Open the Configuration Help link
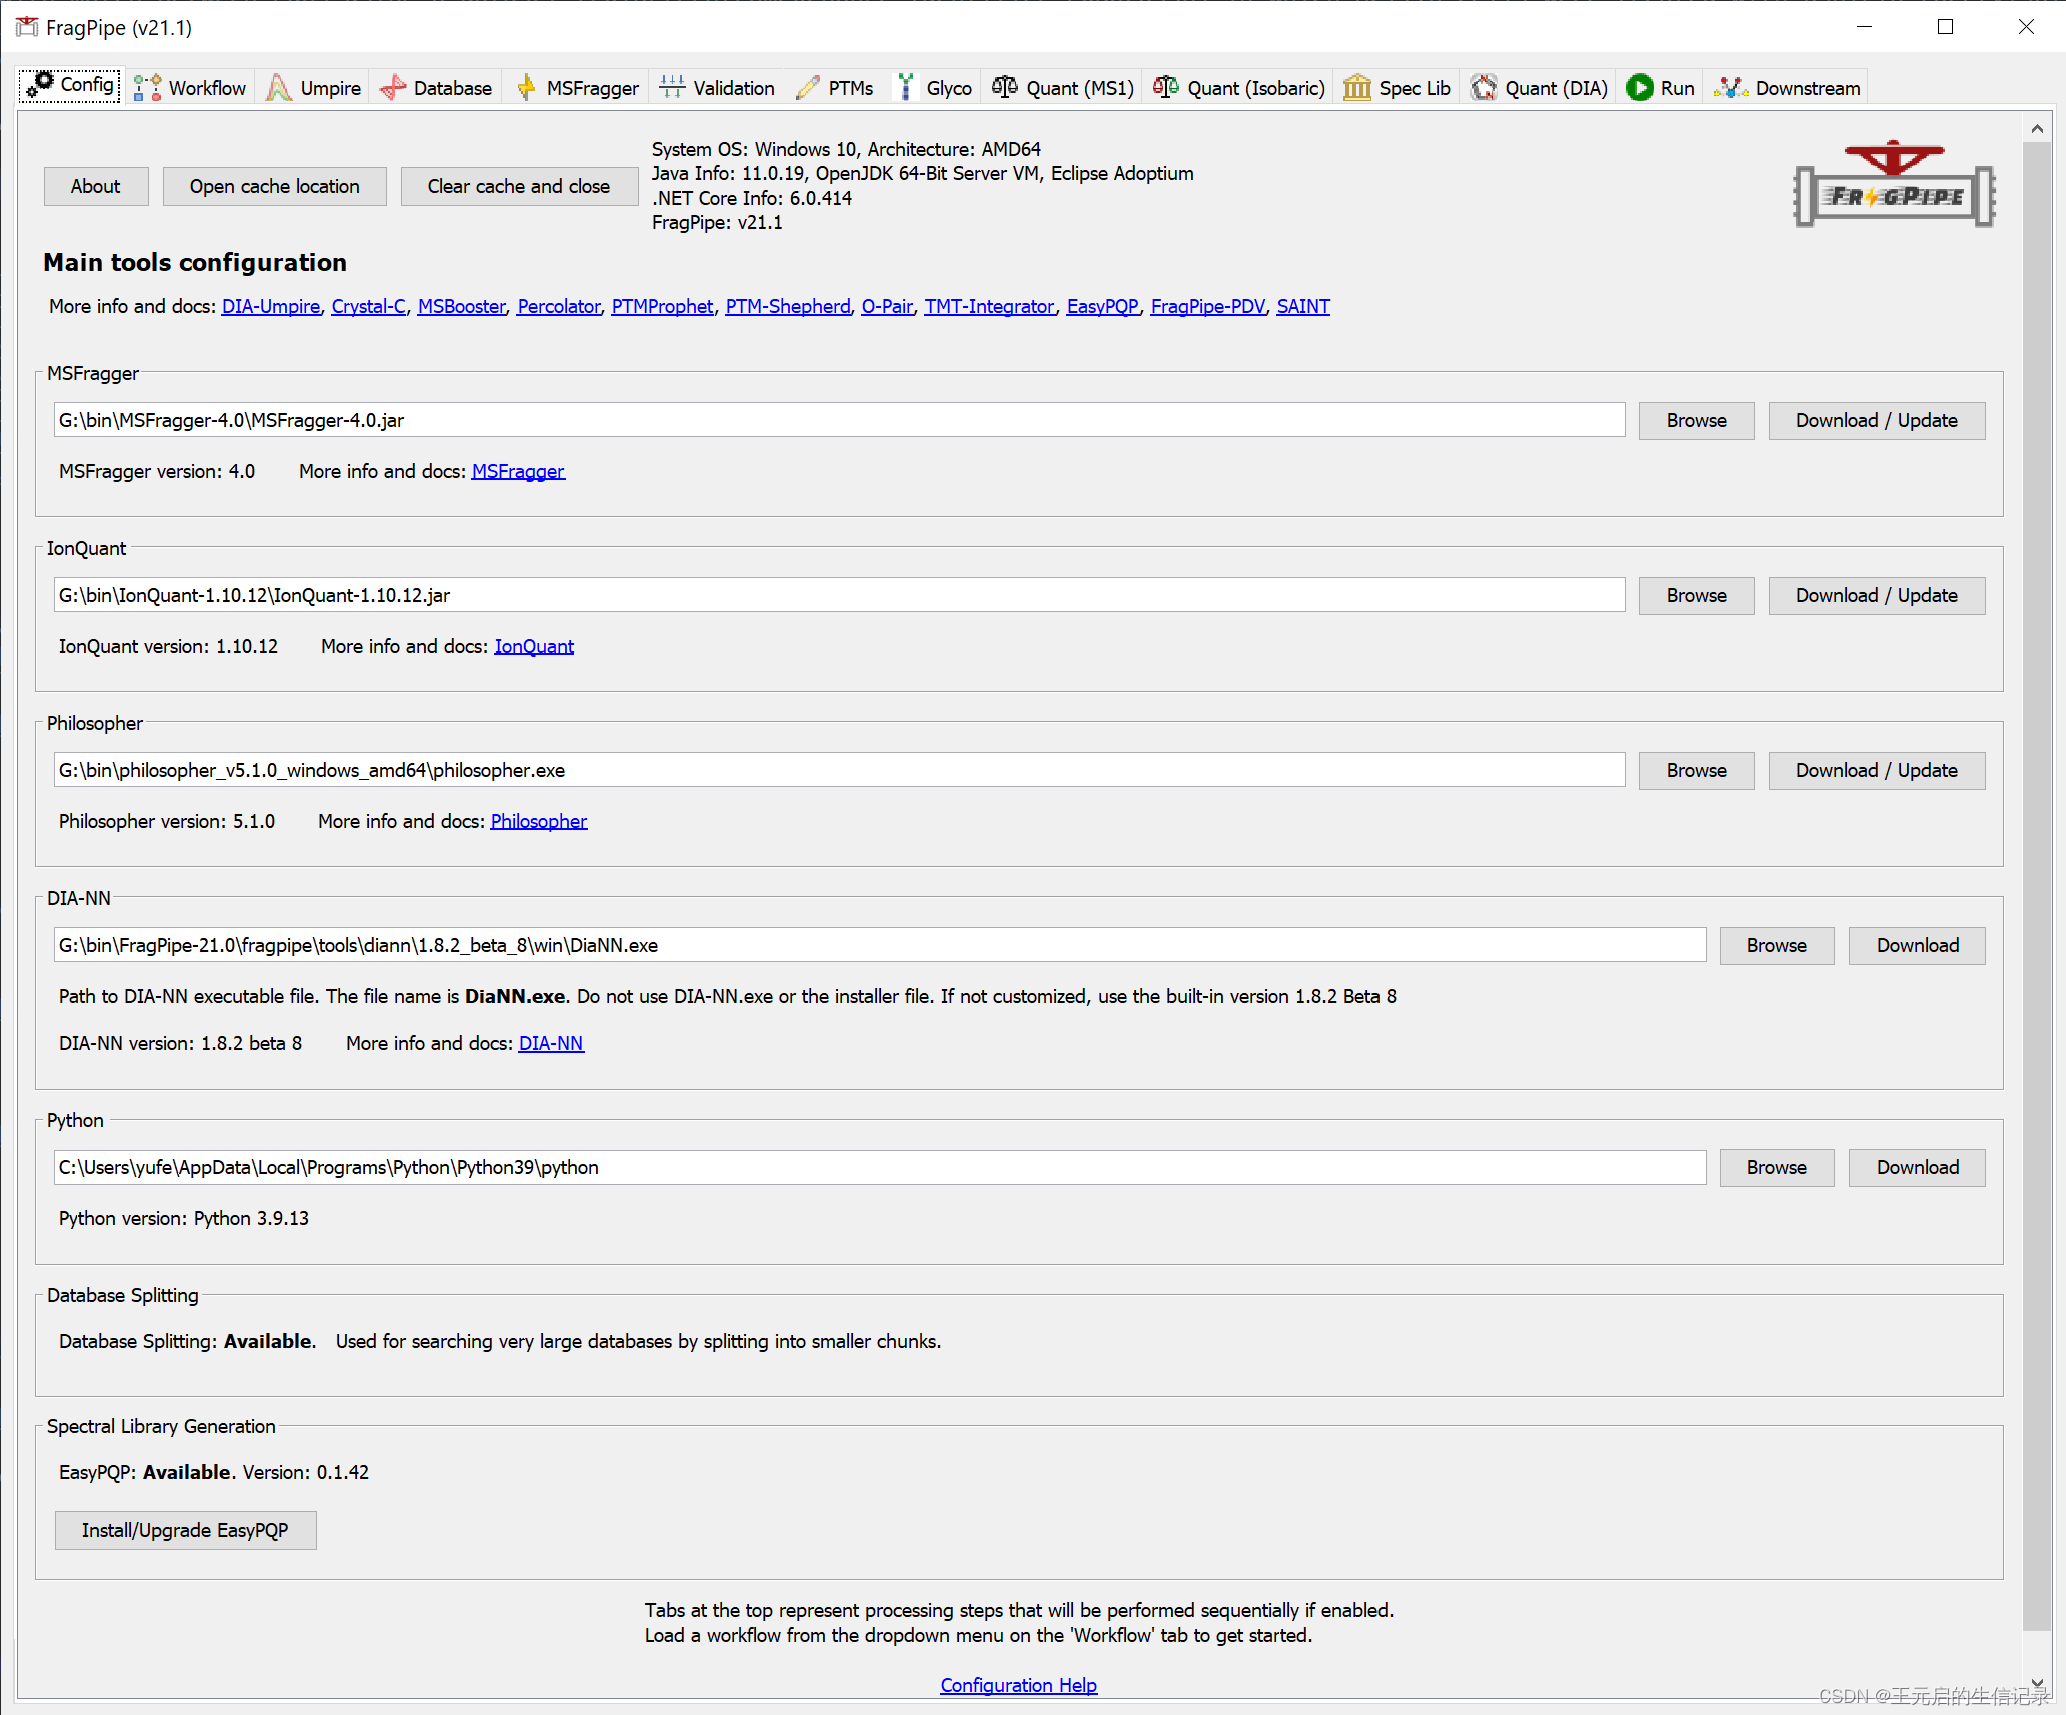 (x=1018, y=1685)
